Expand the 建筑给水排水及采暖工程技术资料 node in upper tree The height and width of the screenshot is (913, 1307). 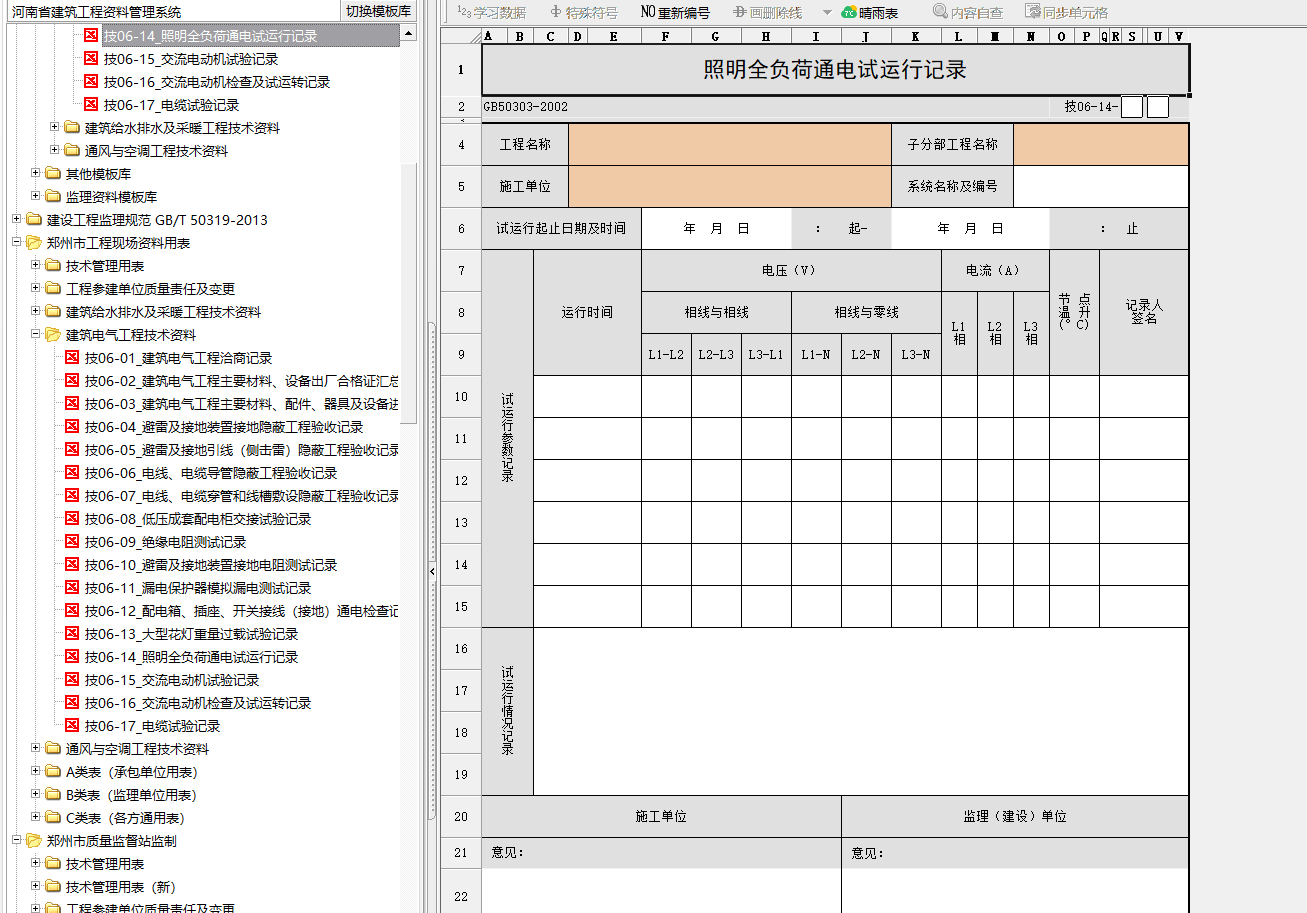[x=54, y=127]
